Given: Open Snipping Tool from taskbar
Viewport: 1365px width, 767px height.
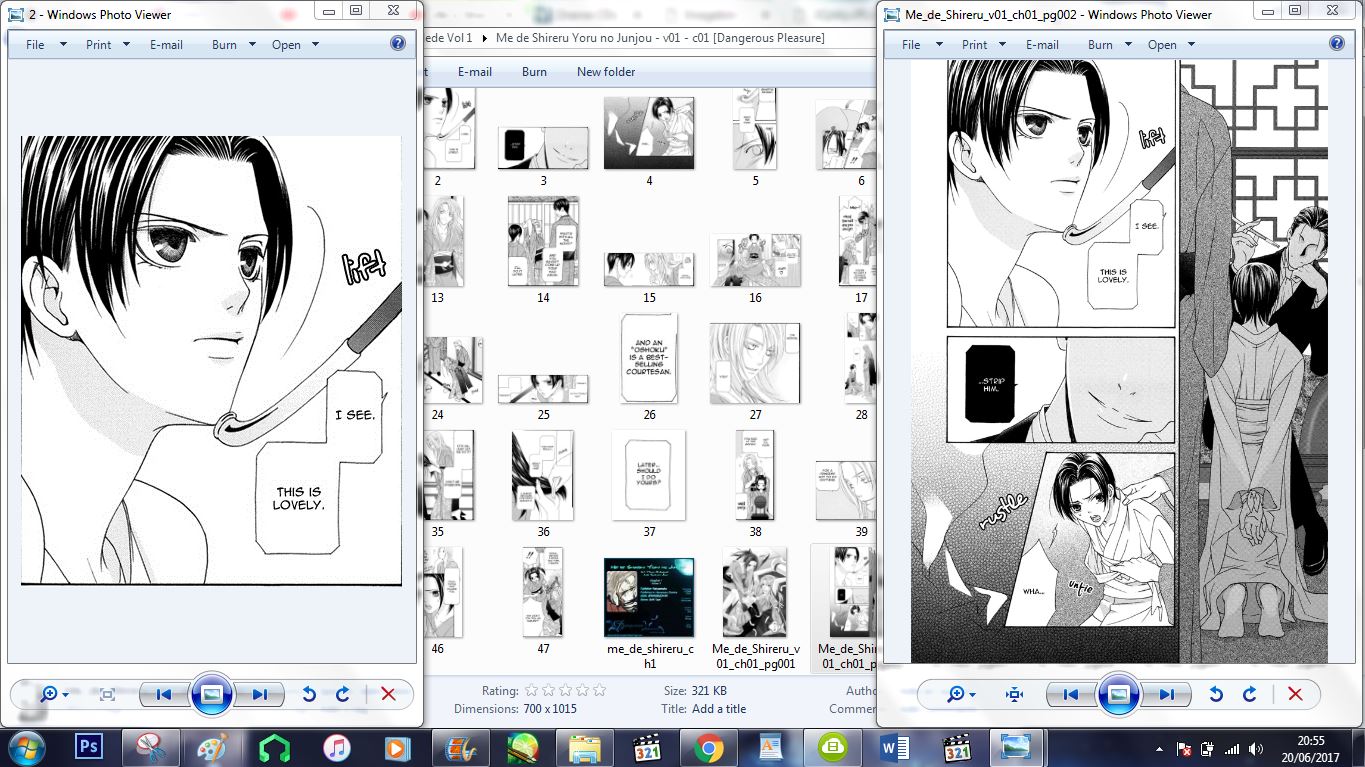Looking at the screenshot, I should (151, 747).
